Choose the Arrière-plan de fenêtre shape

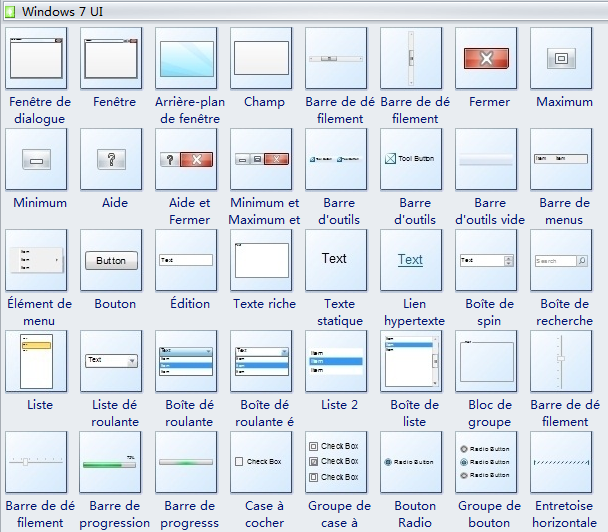tap(186, 58)
